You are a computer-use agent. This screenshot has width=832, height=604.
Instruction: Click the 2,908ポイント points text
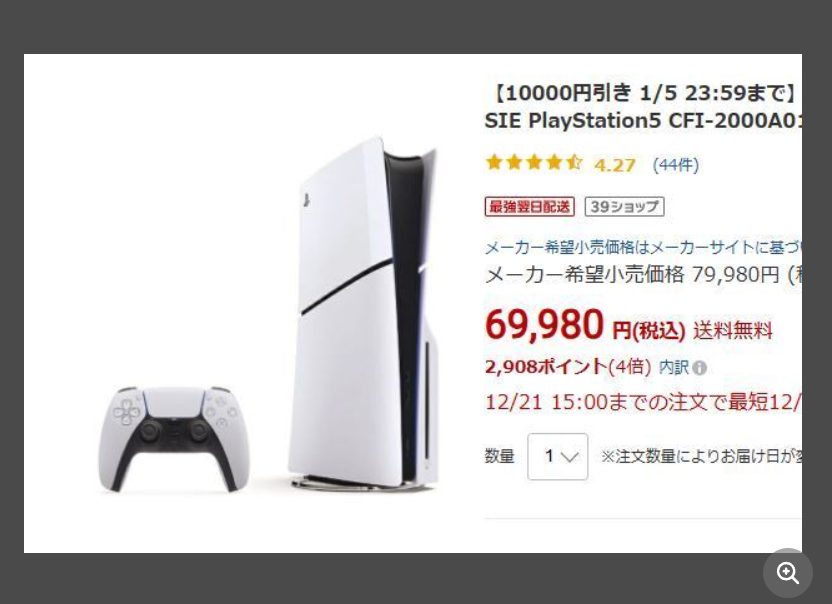(546, 367)
